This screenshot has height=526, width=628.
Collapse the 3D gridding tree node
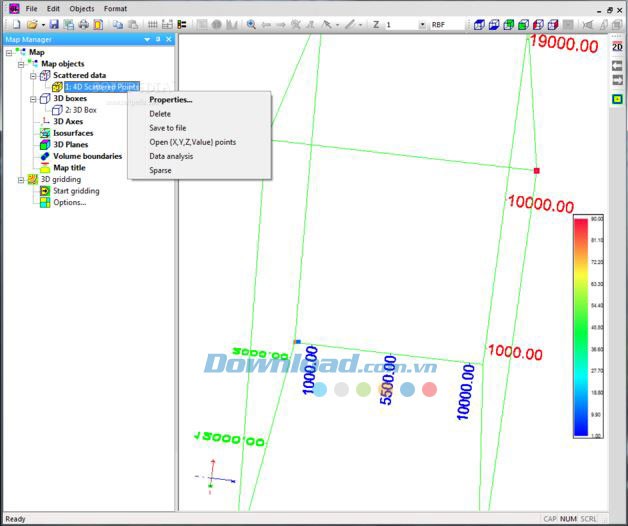[x=21, y=180]
